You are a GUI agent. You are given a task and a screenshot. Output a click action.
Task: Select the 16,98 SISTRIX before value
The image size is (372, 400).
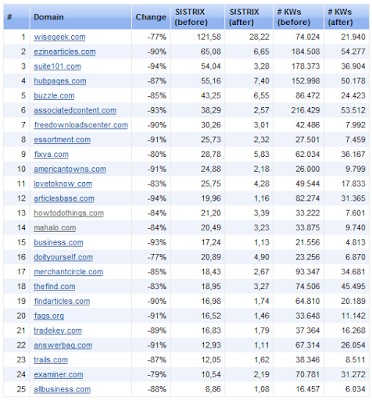click(x=211, y=301)
